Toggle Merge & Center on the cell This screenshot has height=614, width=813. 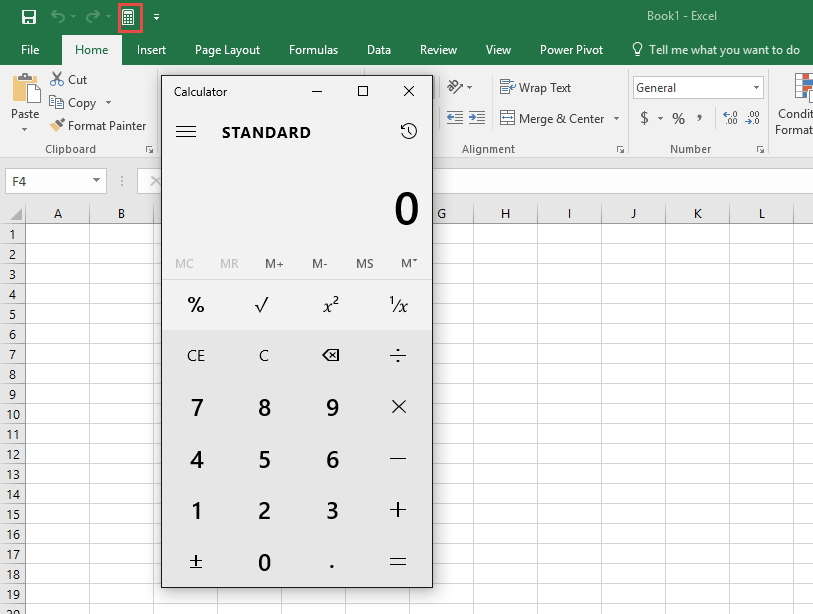pos(552,118)
